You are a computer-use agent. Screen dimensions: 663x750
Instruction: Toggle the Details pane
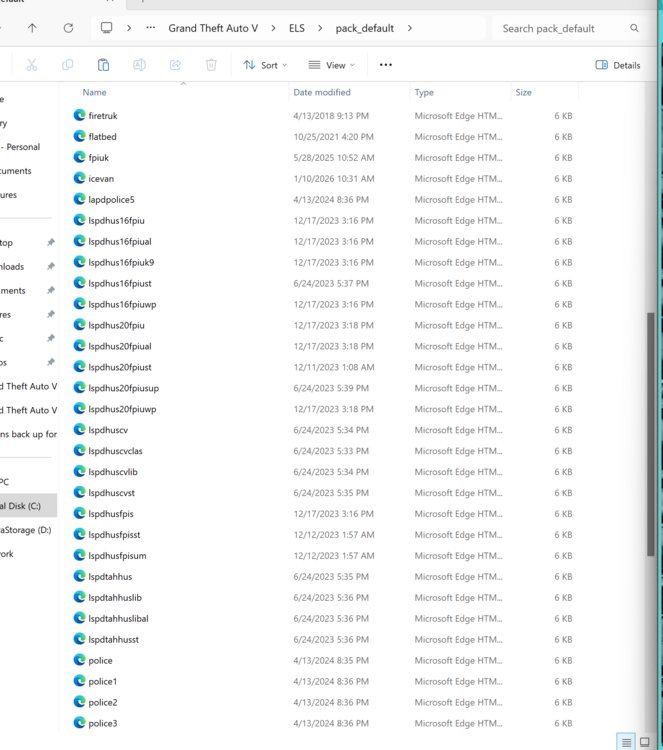[618, 65]
